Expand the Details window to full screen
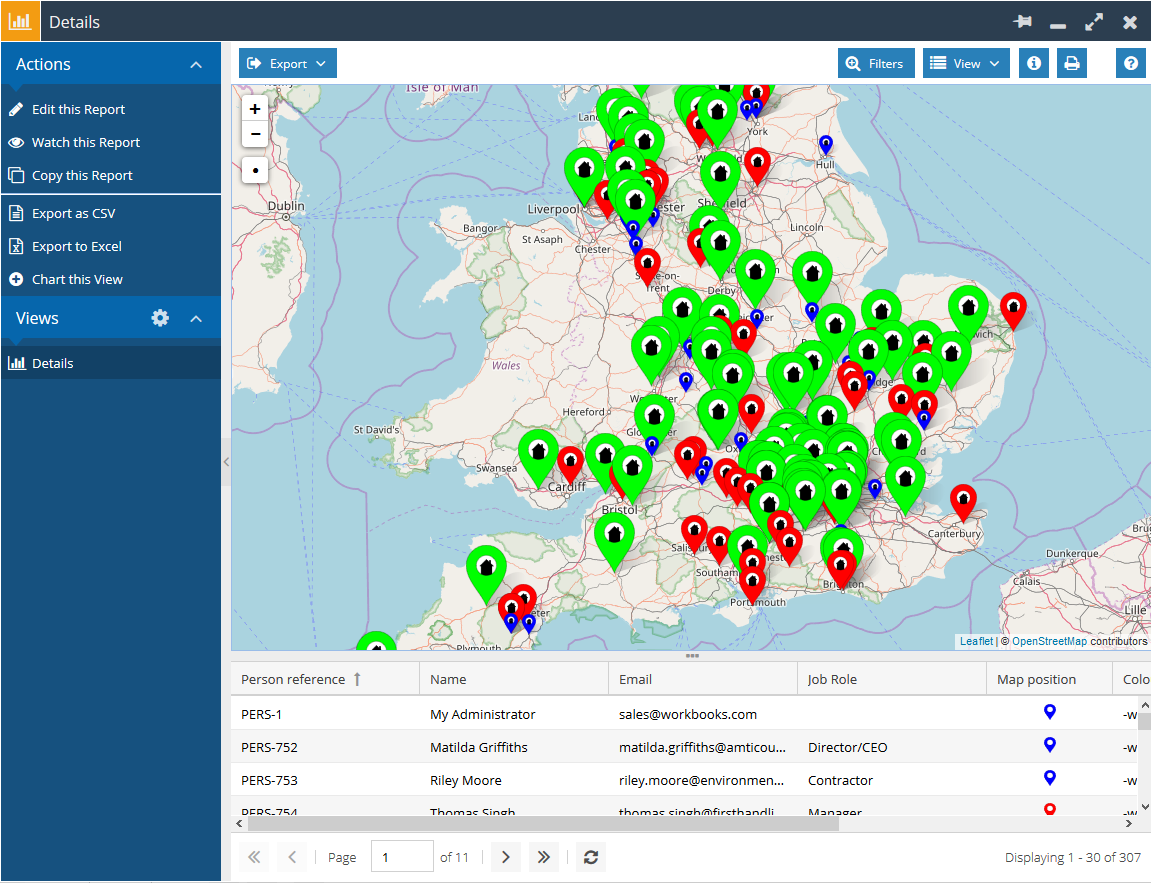This screenshot has width=1151, height=883. (1094, 22)
